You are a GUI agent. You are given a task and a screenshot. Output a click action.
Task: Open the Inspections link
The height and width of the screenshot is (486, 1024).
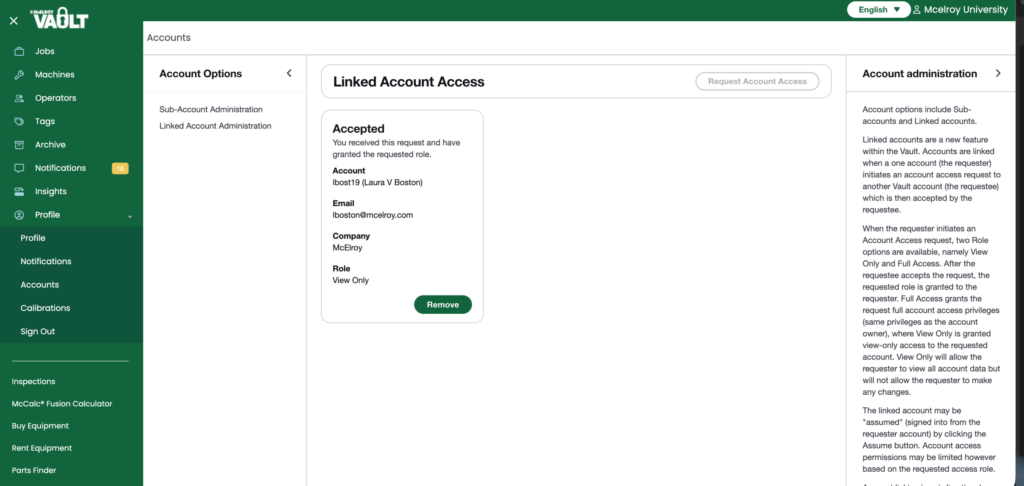point(33,381)
